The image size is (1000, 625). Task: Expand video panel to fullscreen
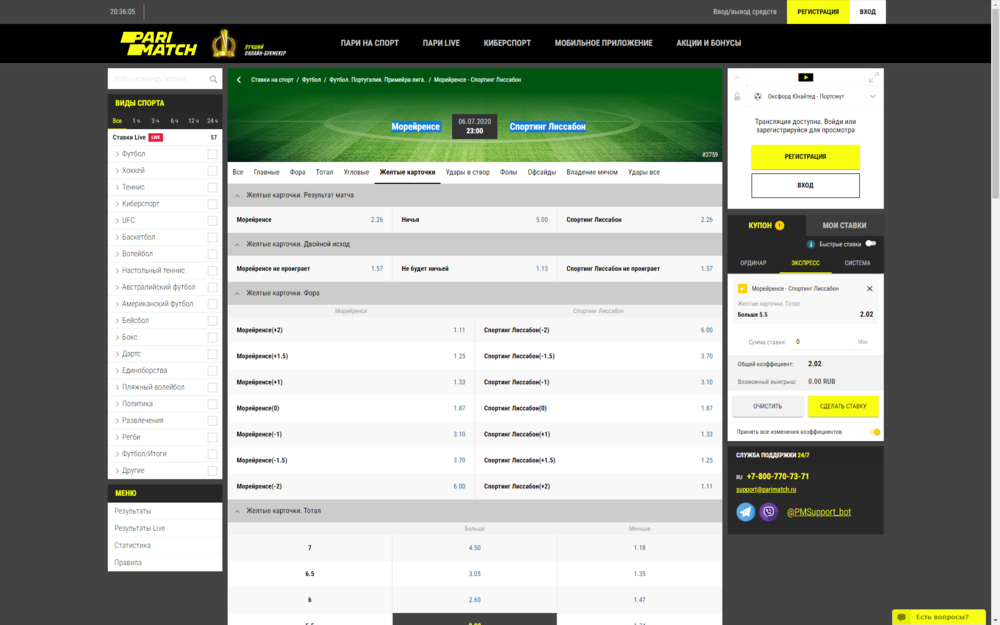point(874,78)
